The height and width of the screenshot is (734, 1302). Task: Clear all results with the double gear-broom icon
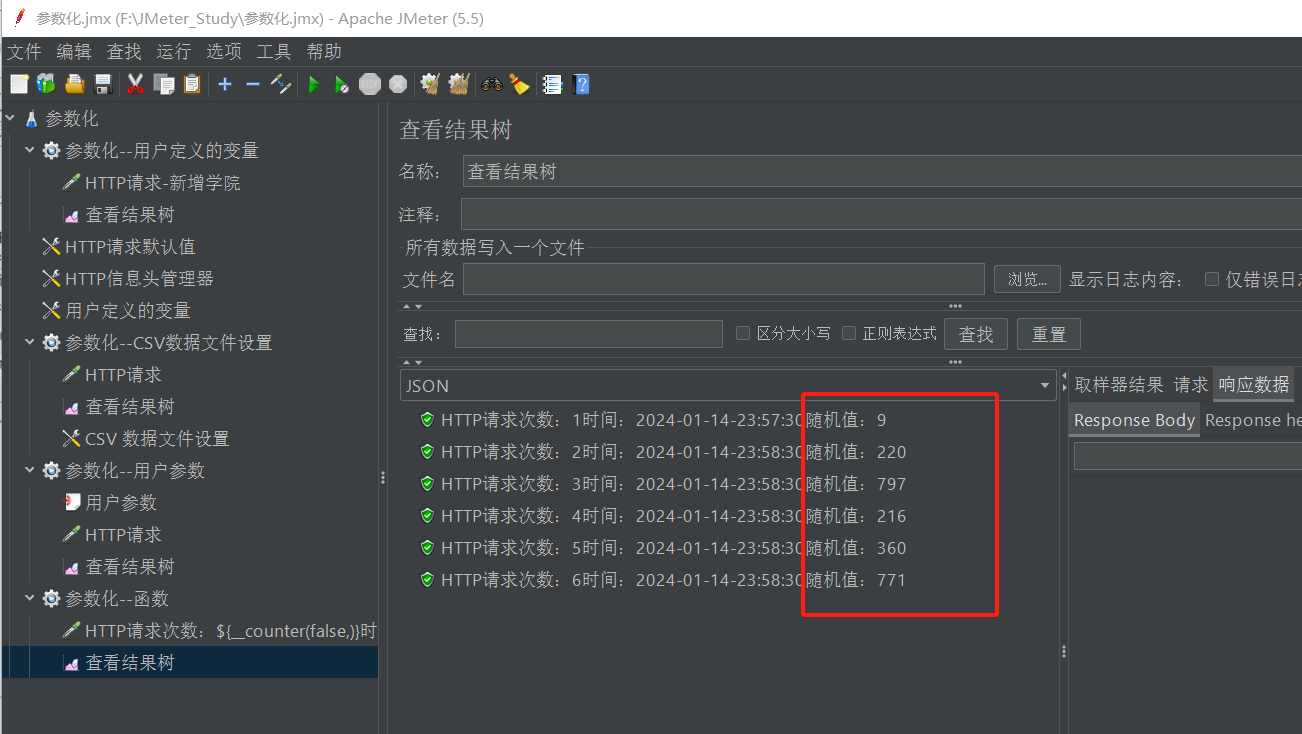pyautogui.click(x=459, y=85)
